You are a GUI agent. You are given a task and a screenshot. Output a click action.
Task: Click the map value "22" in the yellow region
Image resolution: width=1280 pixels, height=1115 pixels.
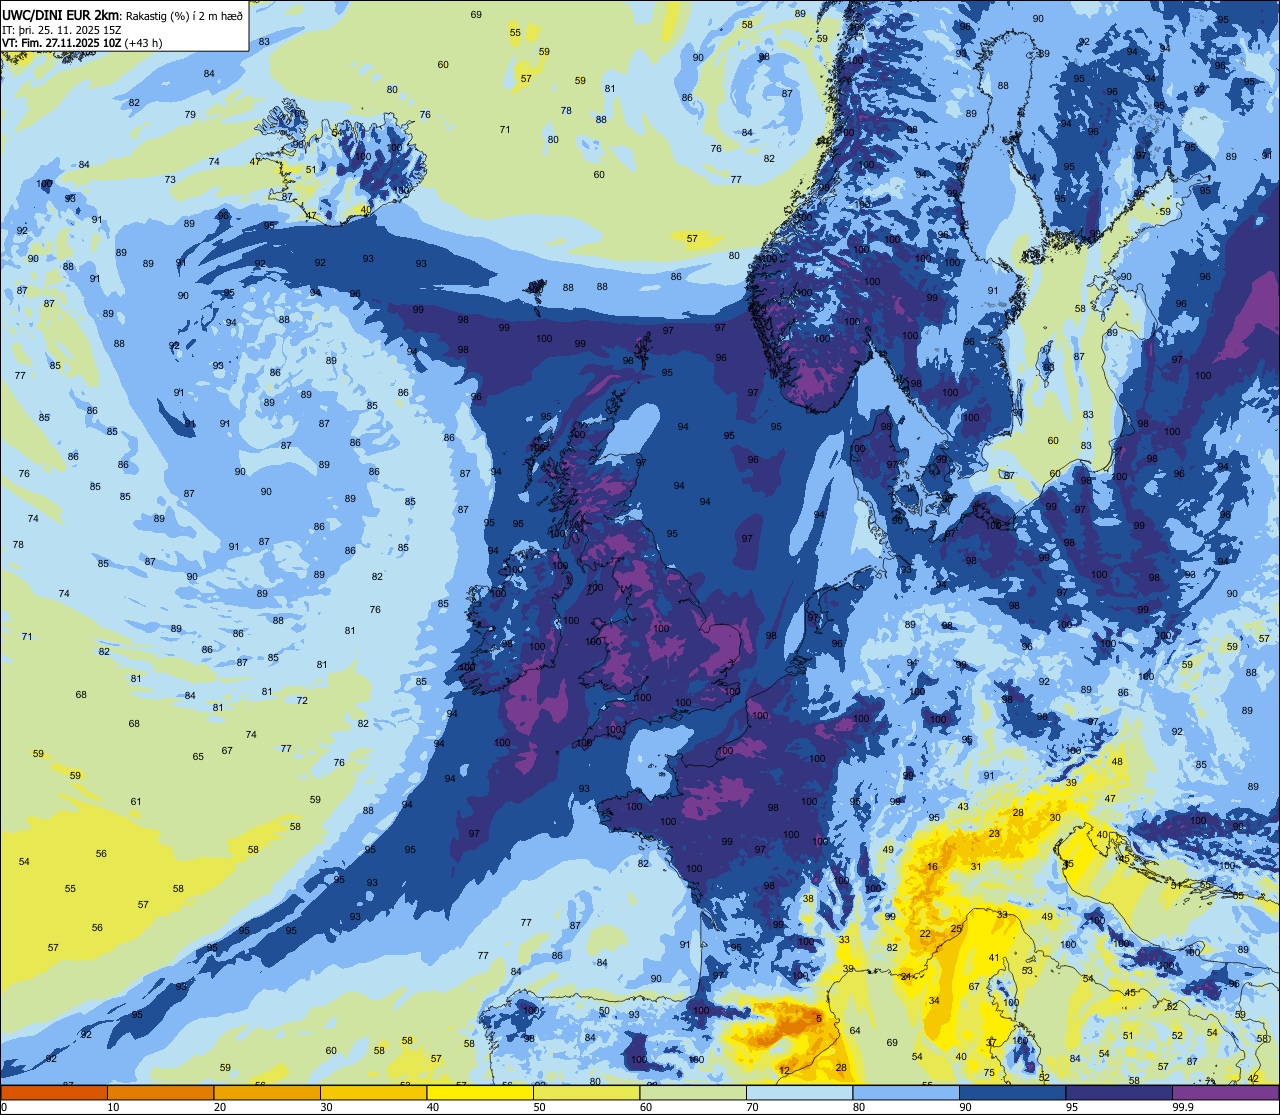pos(925,934)
